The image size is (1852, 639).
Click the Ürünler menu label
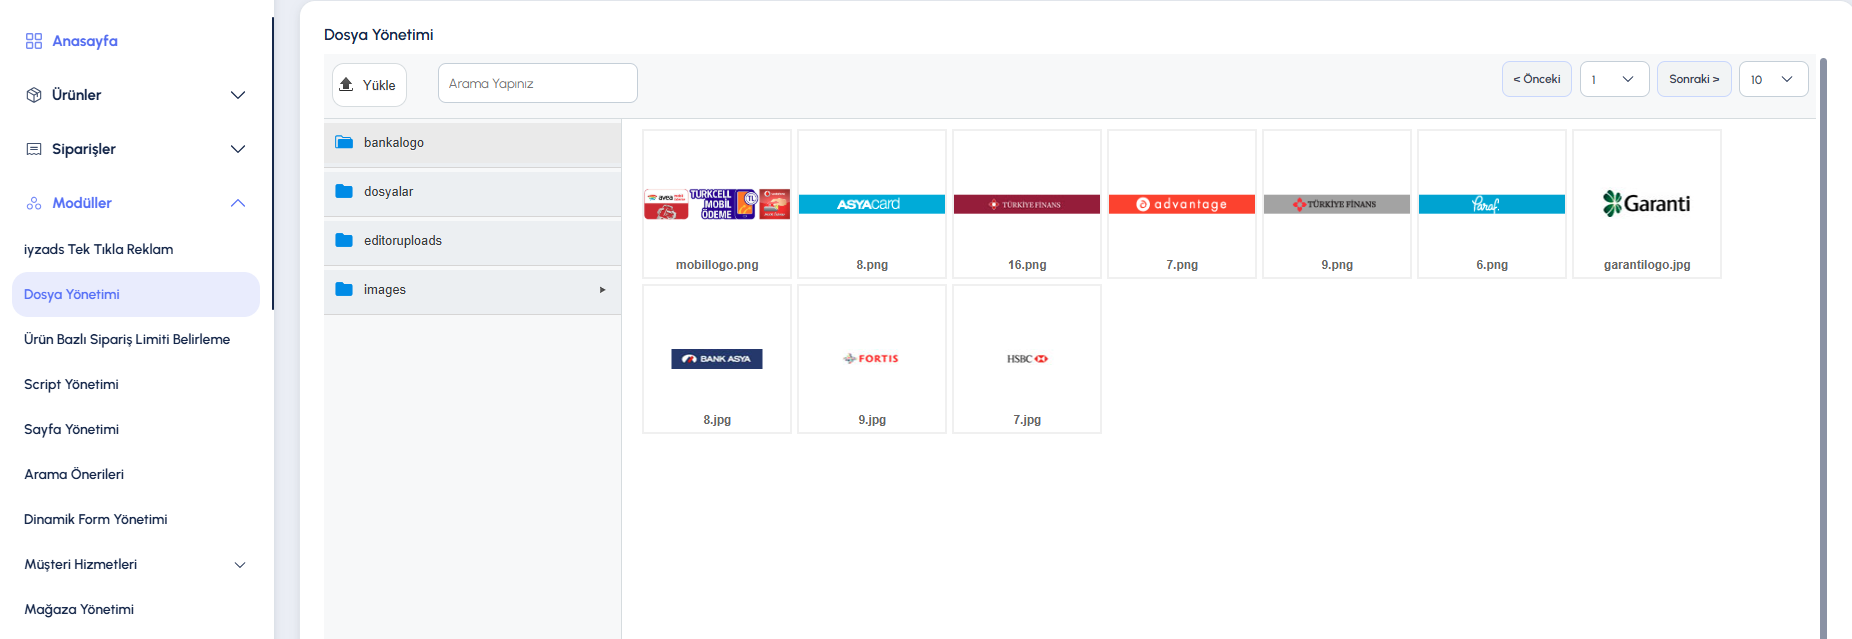77,95
